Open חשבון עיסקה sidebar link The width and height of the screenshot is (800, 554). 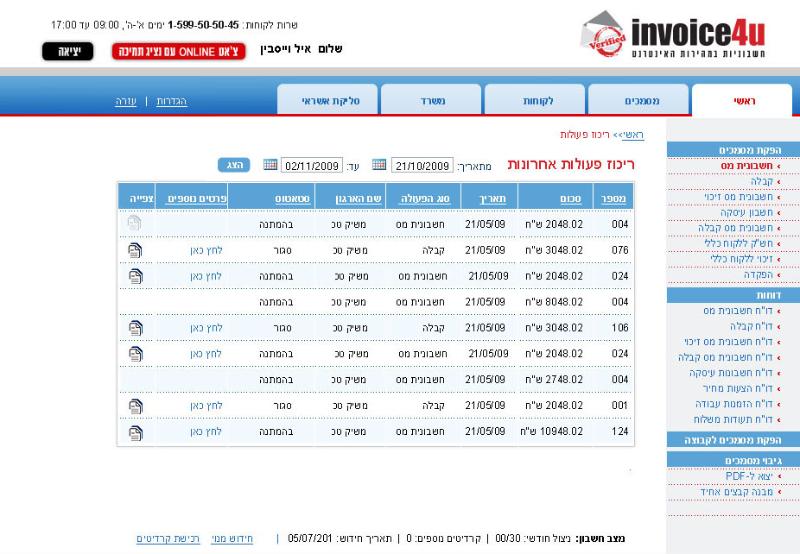746,212
